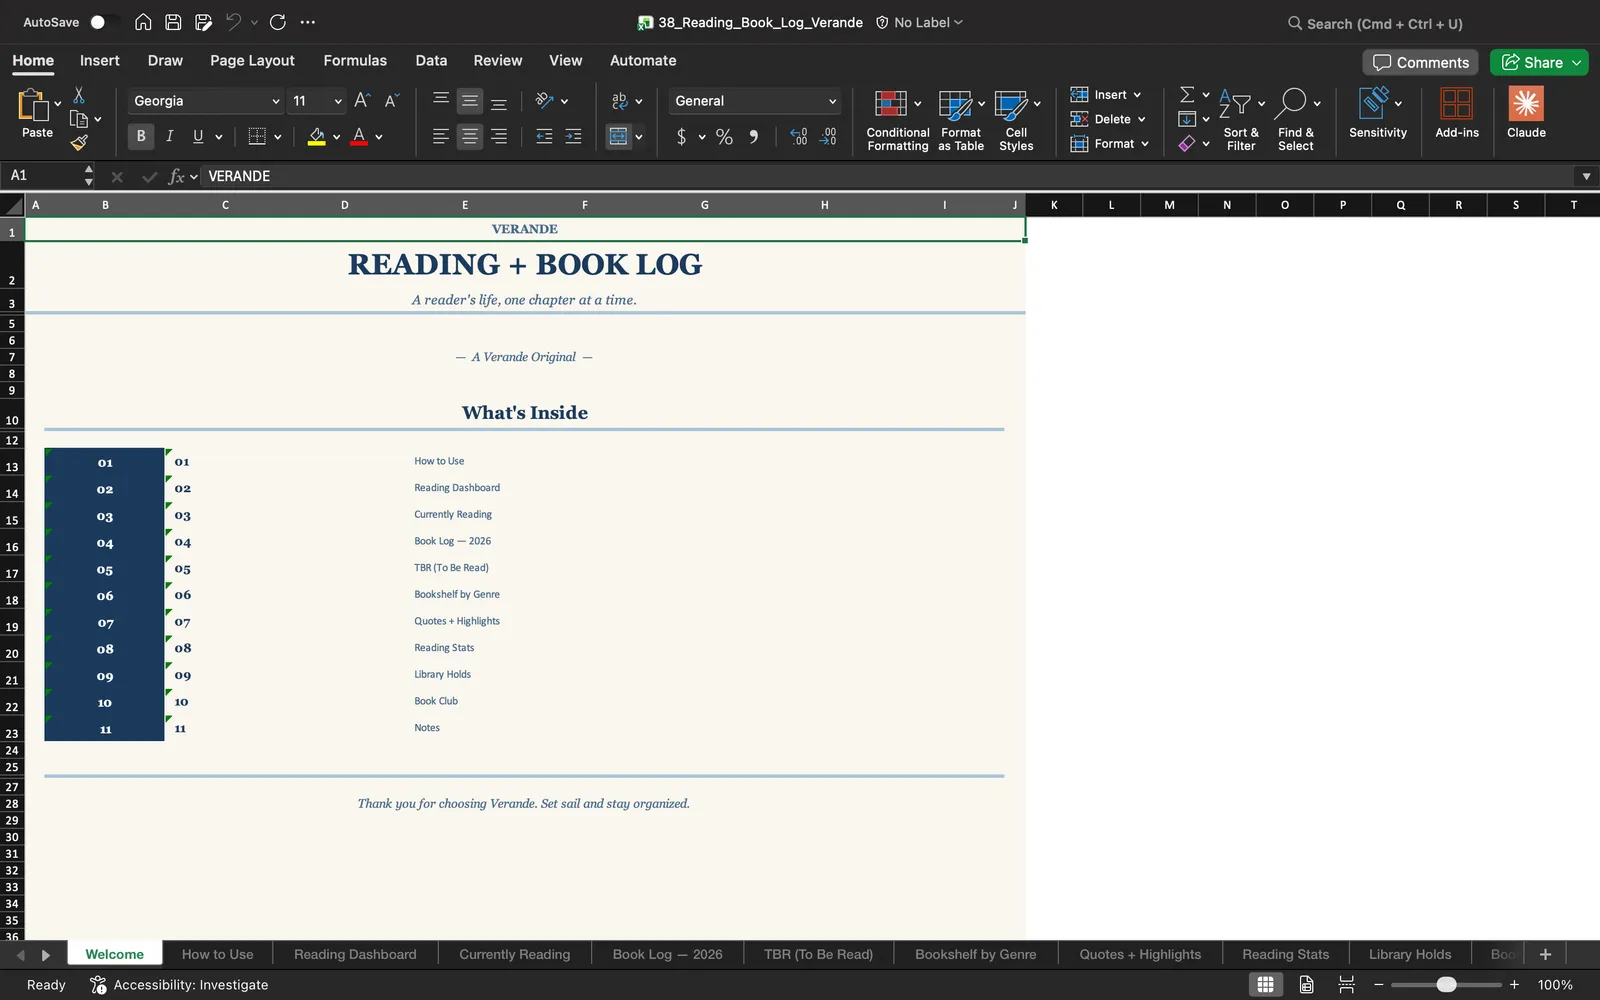Switch to the Currently Reading sheet tab
Viewport: 1600px width, 1000px height.
point(515,954)
